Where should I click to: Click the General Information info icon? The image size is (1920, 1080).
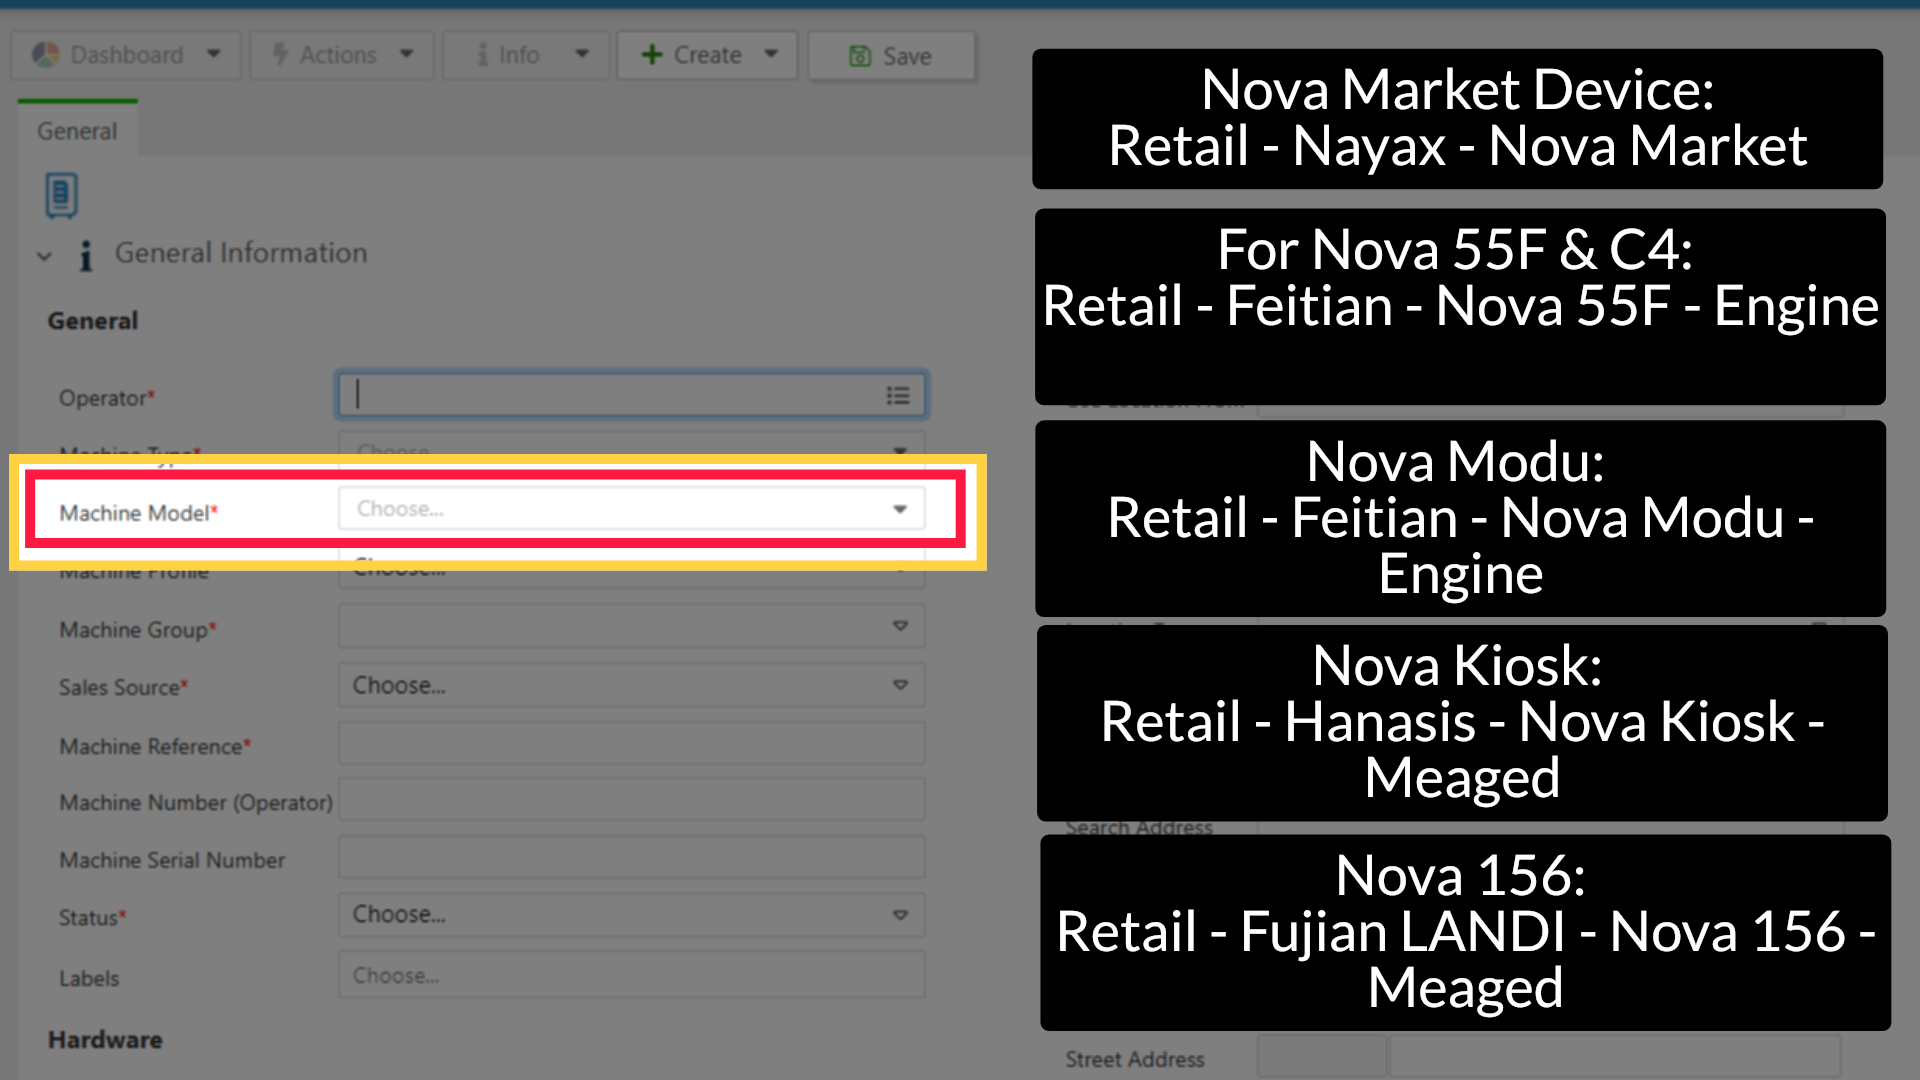pos(86,255)
